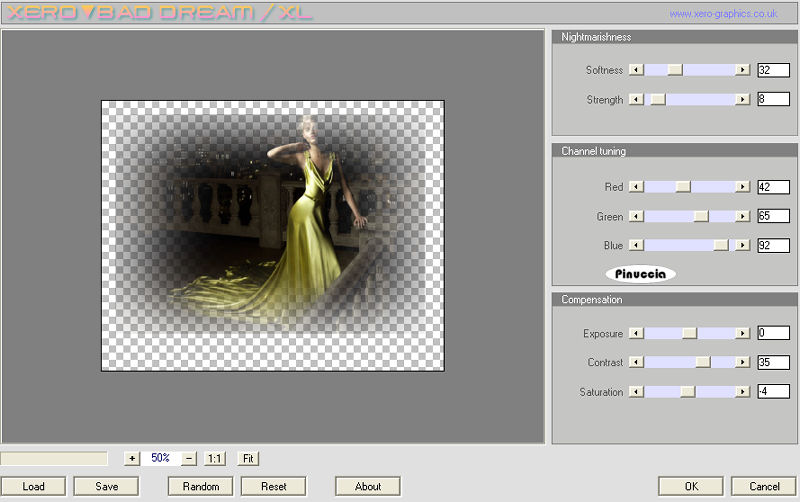The width and height of the screenshot is (800, 502).
Task: Click Blue channel right arrow
Action: (742, 245)
